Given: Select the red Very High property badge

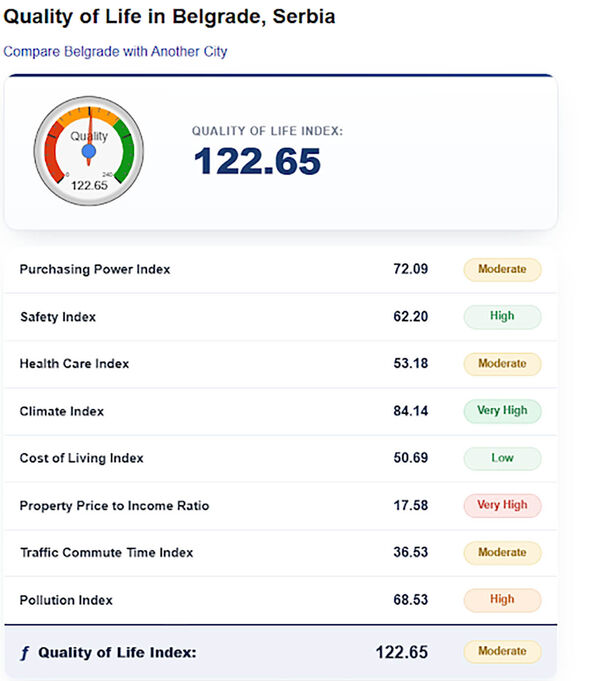Looking at the screenshot, I should click(x=503, y=506).
